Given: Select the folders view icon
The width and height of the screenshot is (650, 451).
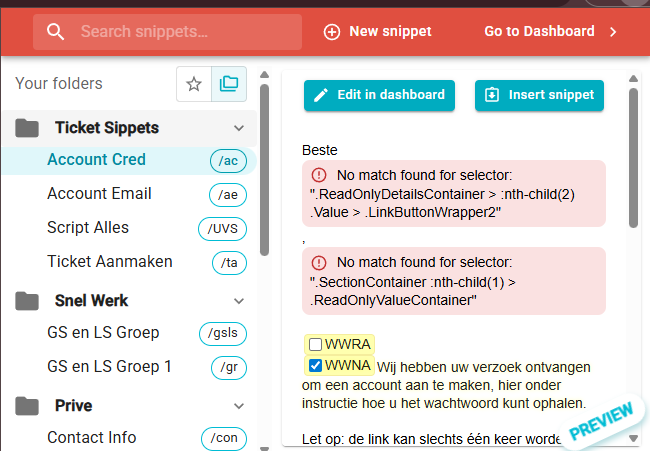Looking at the screenshot, I should pyautogui.click(x=229, y=85).
